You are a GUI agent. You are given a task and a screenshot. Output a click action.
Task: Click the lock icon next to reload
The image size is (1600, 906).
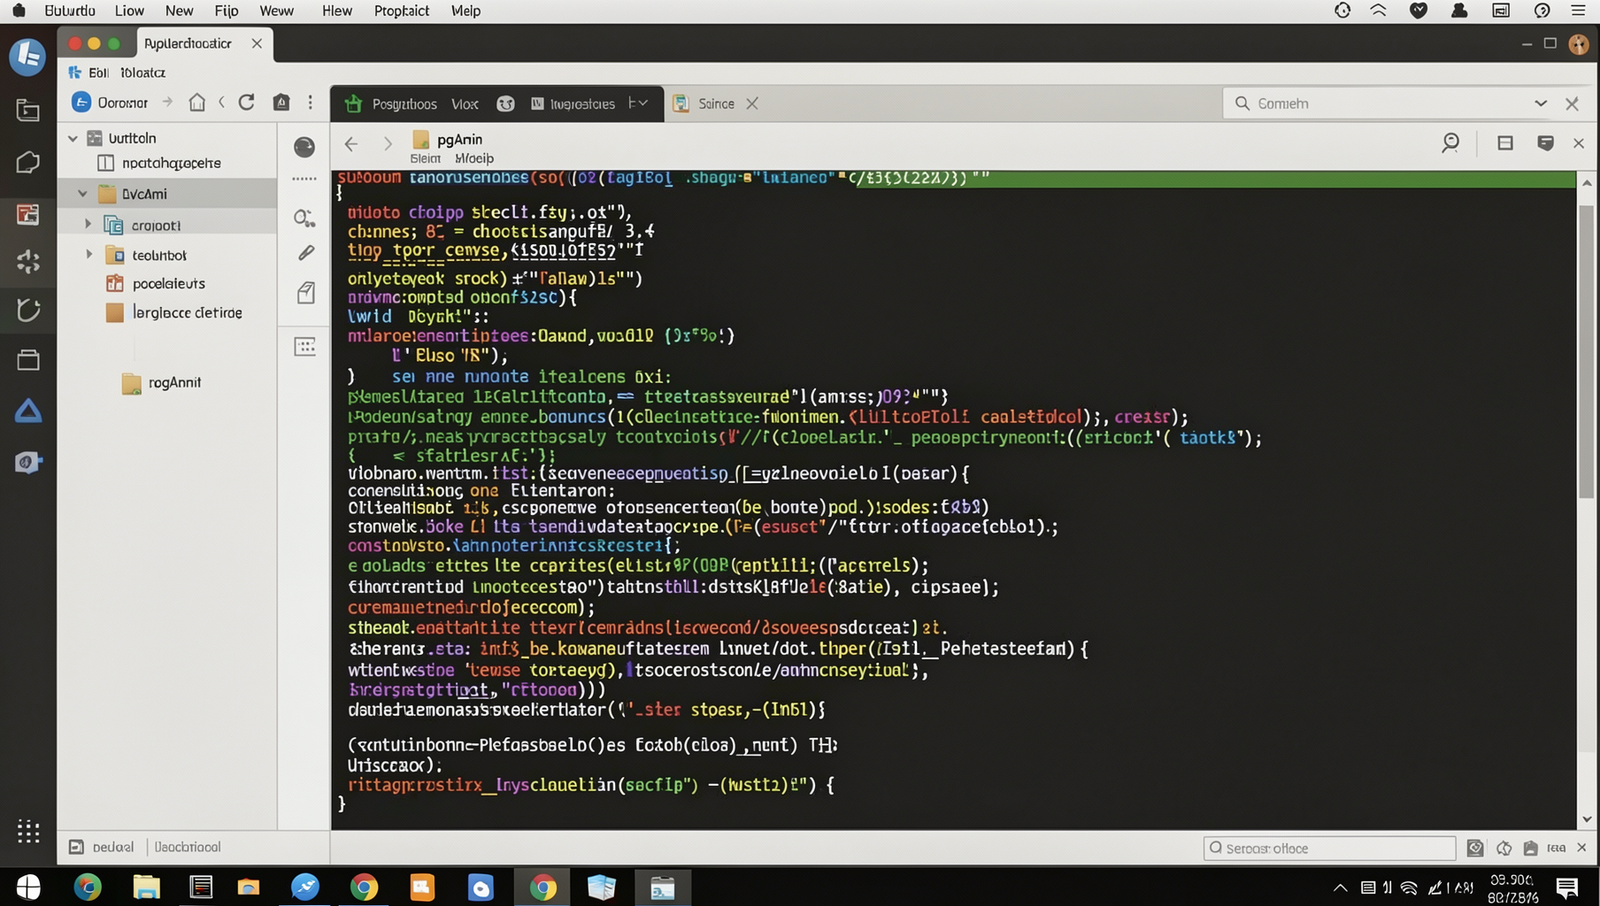tap(281, 102)
